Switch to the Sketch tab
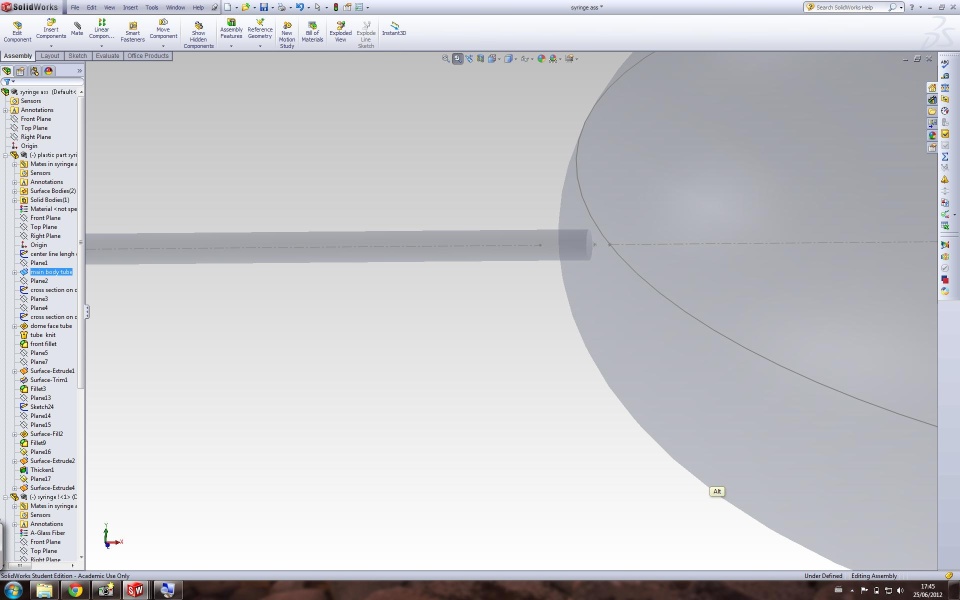The width and height of the screenshot is (960, 600). (x=77, y=56)
